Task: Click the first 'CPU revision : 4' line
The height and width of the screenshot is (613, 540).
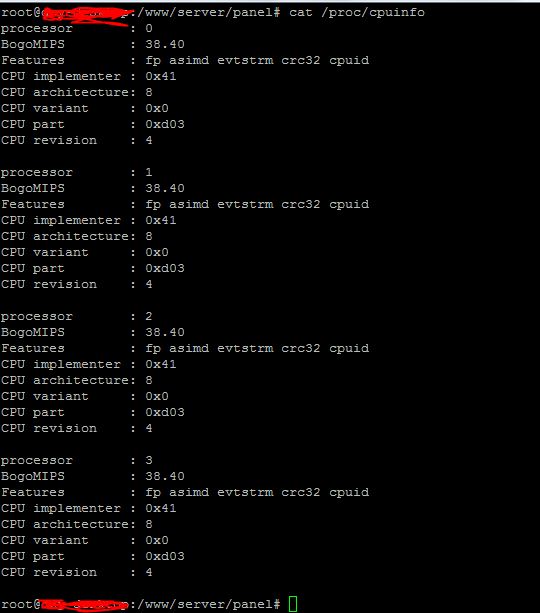Action: (x=77, y=140)
